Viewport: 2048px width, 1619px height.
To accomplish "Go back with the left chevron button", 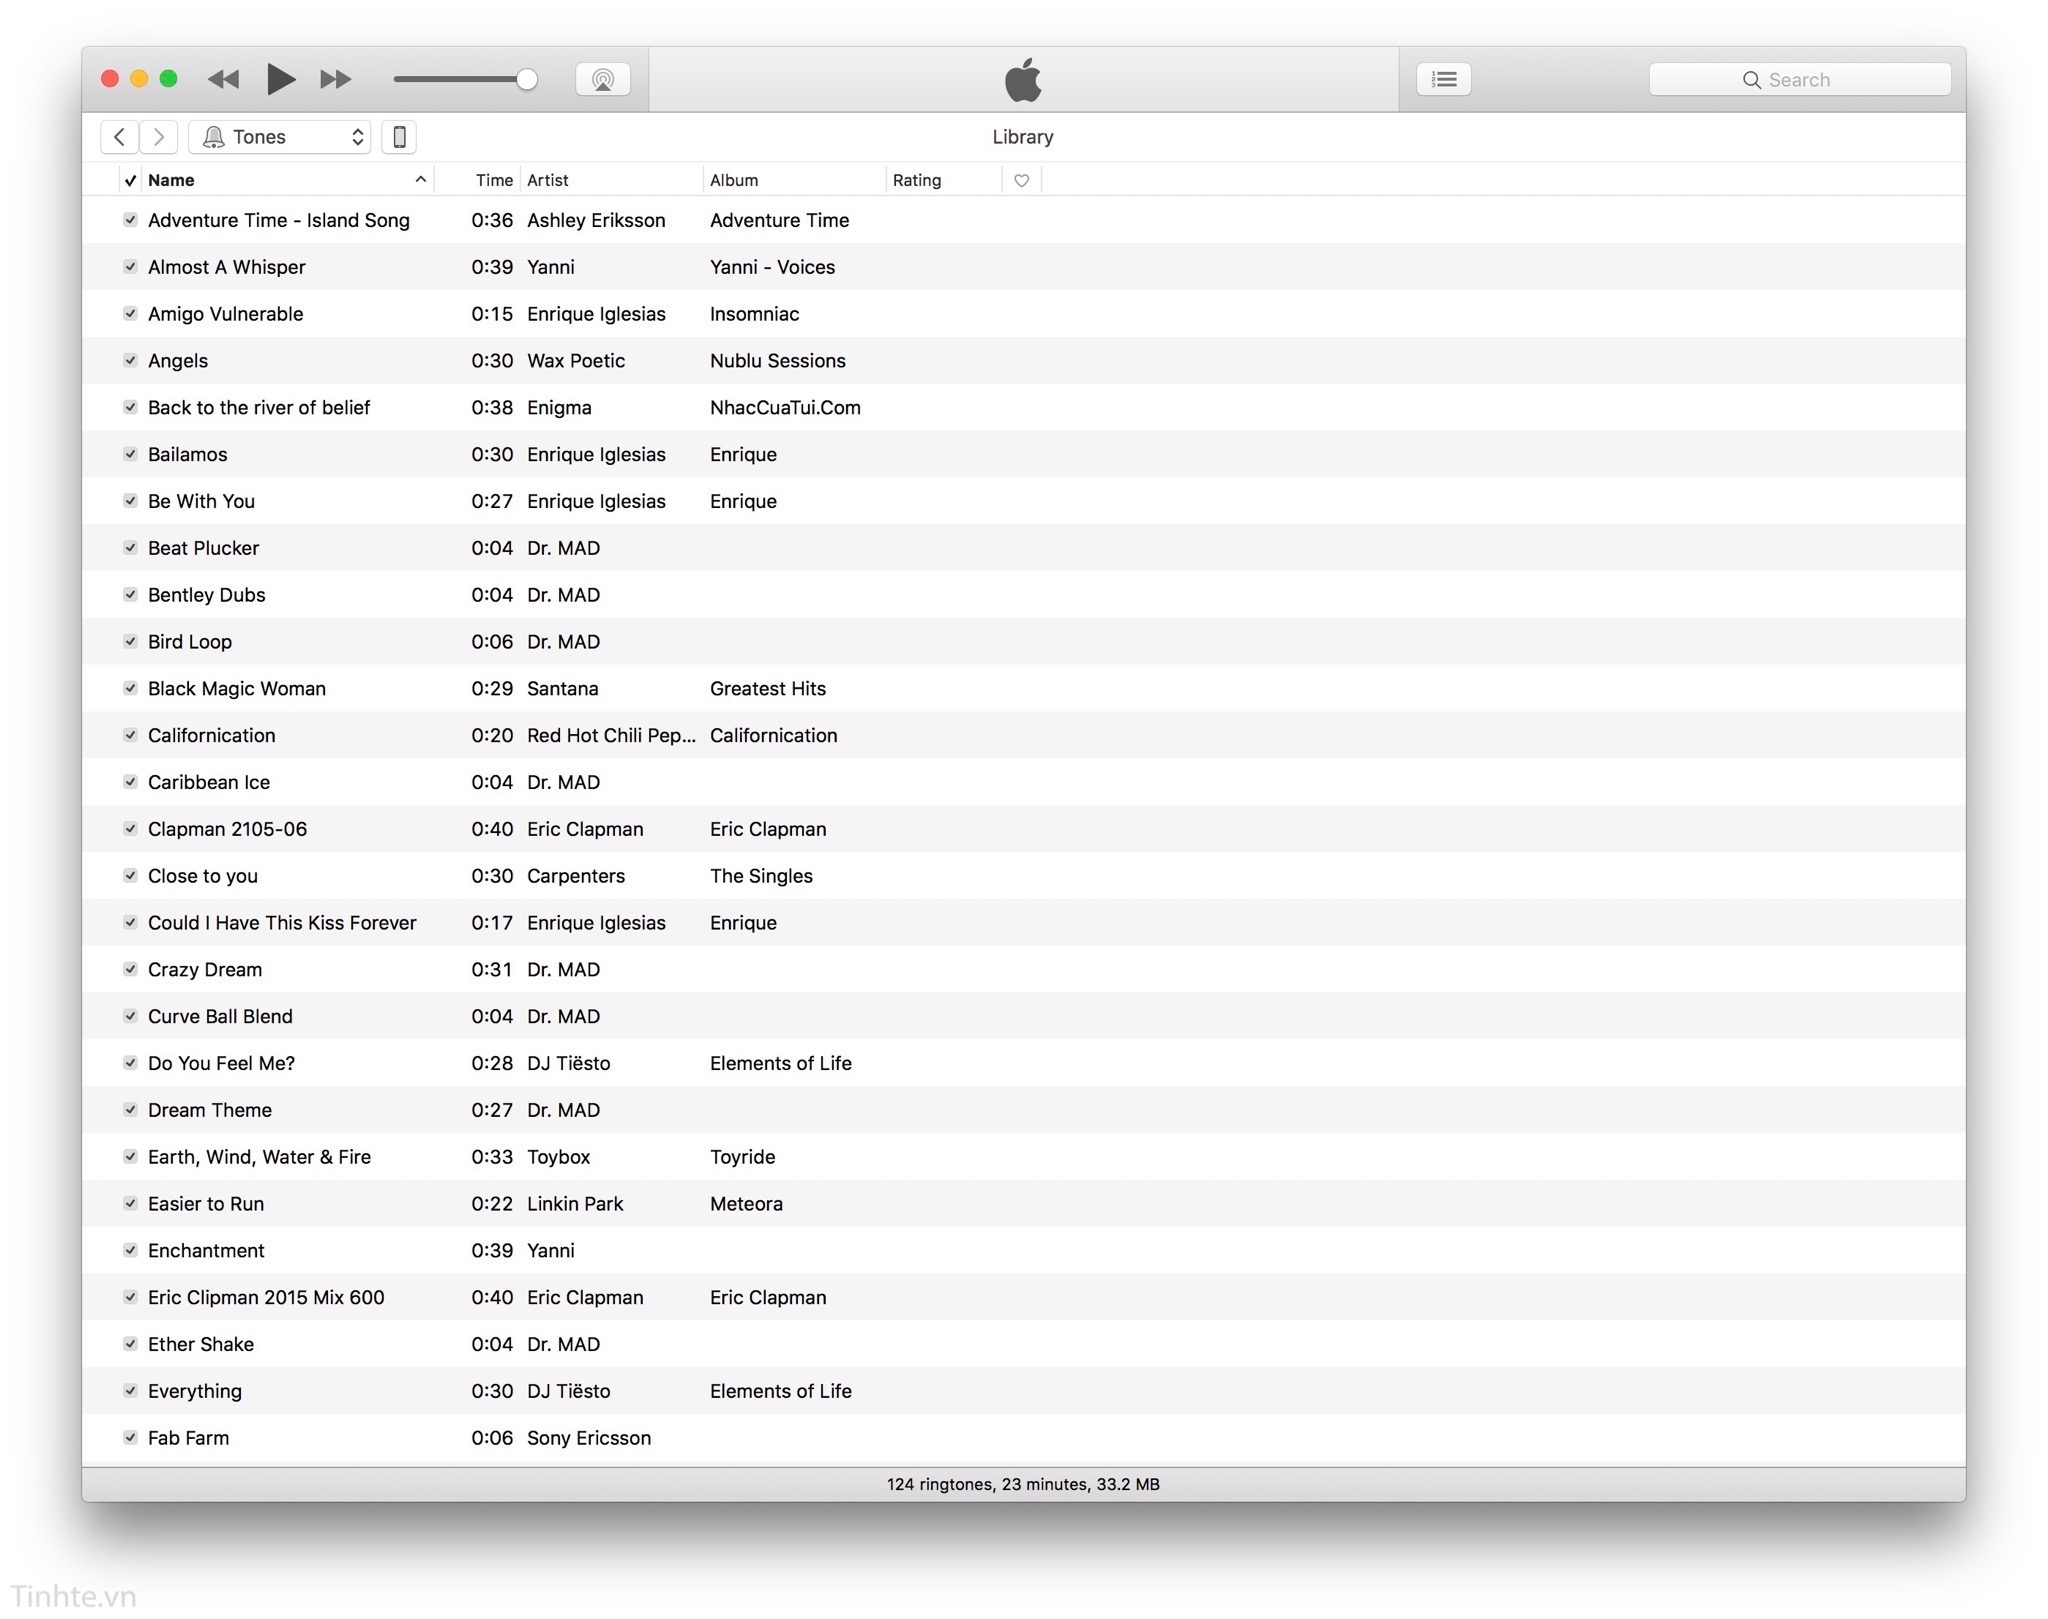I will pos(119,137).
